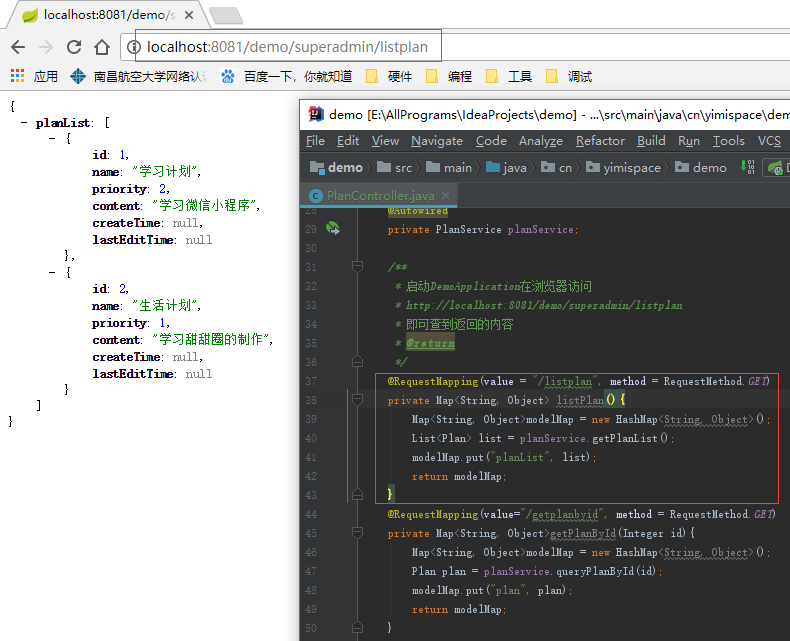
Task: Open the Navigate menu in IDEA
Action: [x=437, y=141]
